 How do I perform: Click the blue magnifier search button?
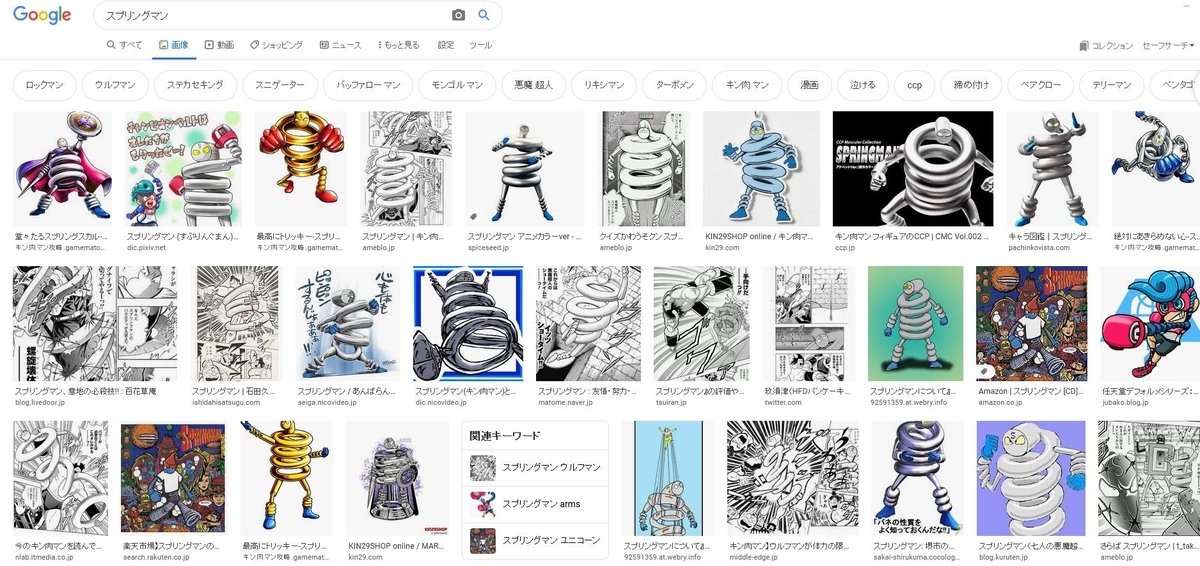click(x=484, y=15)
